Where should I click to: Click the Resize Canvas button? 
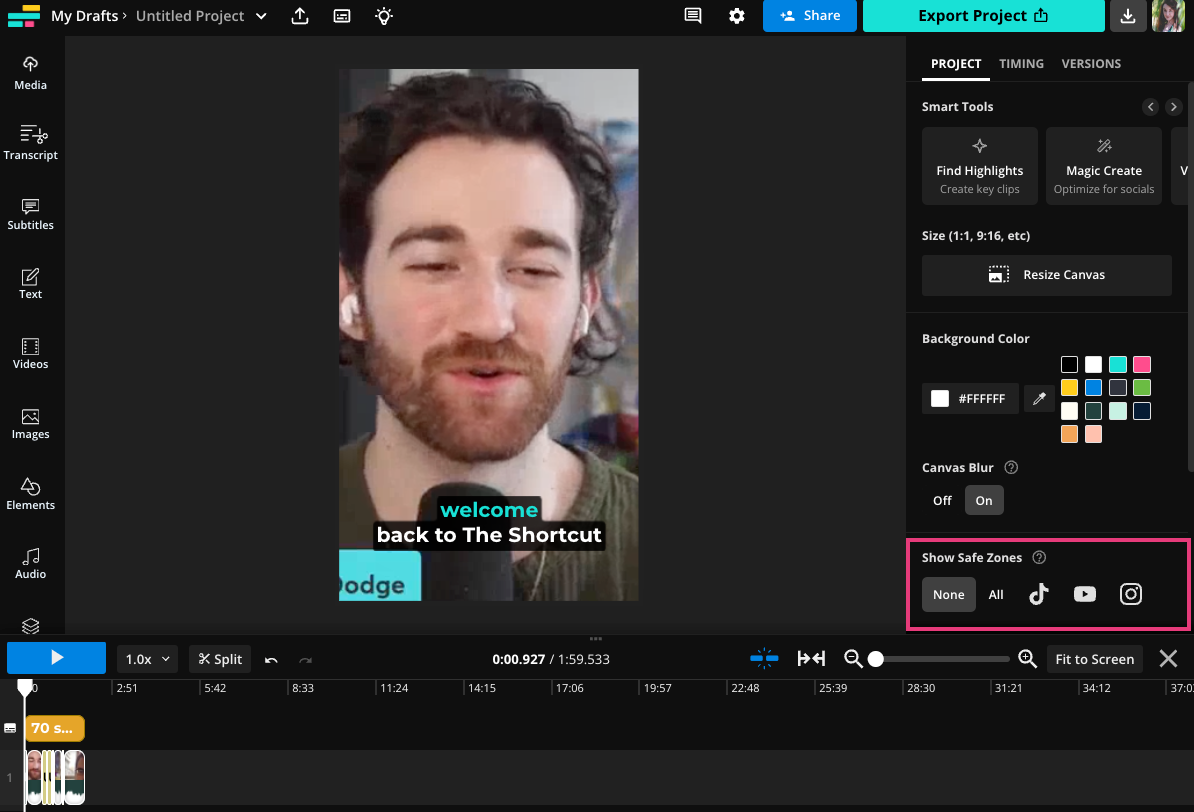[x=1046, y=275]
